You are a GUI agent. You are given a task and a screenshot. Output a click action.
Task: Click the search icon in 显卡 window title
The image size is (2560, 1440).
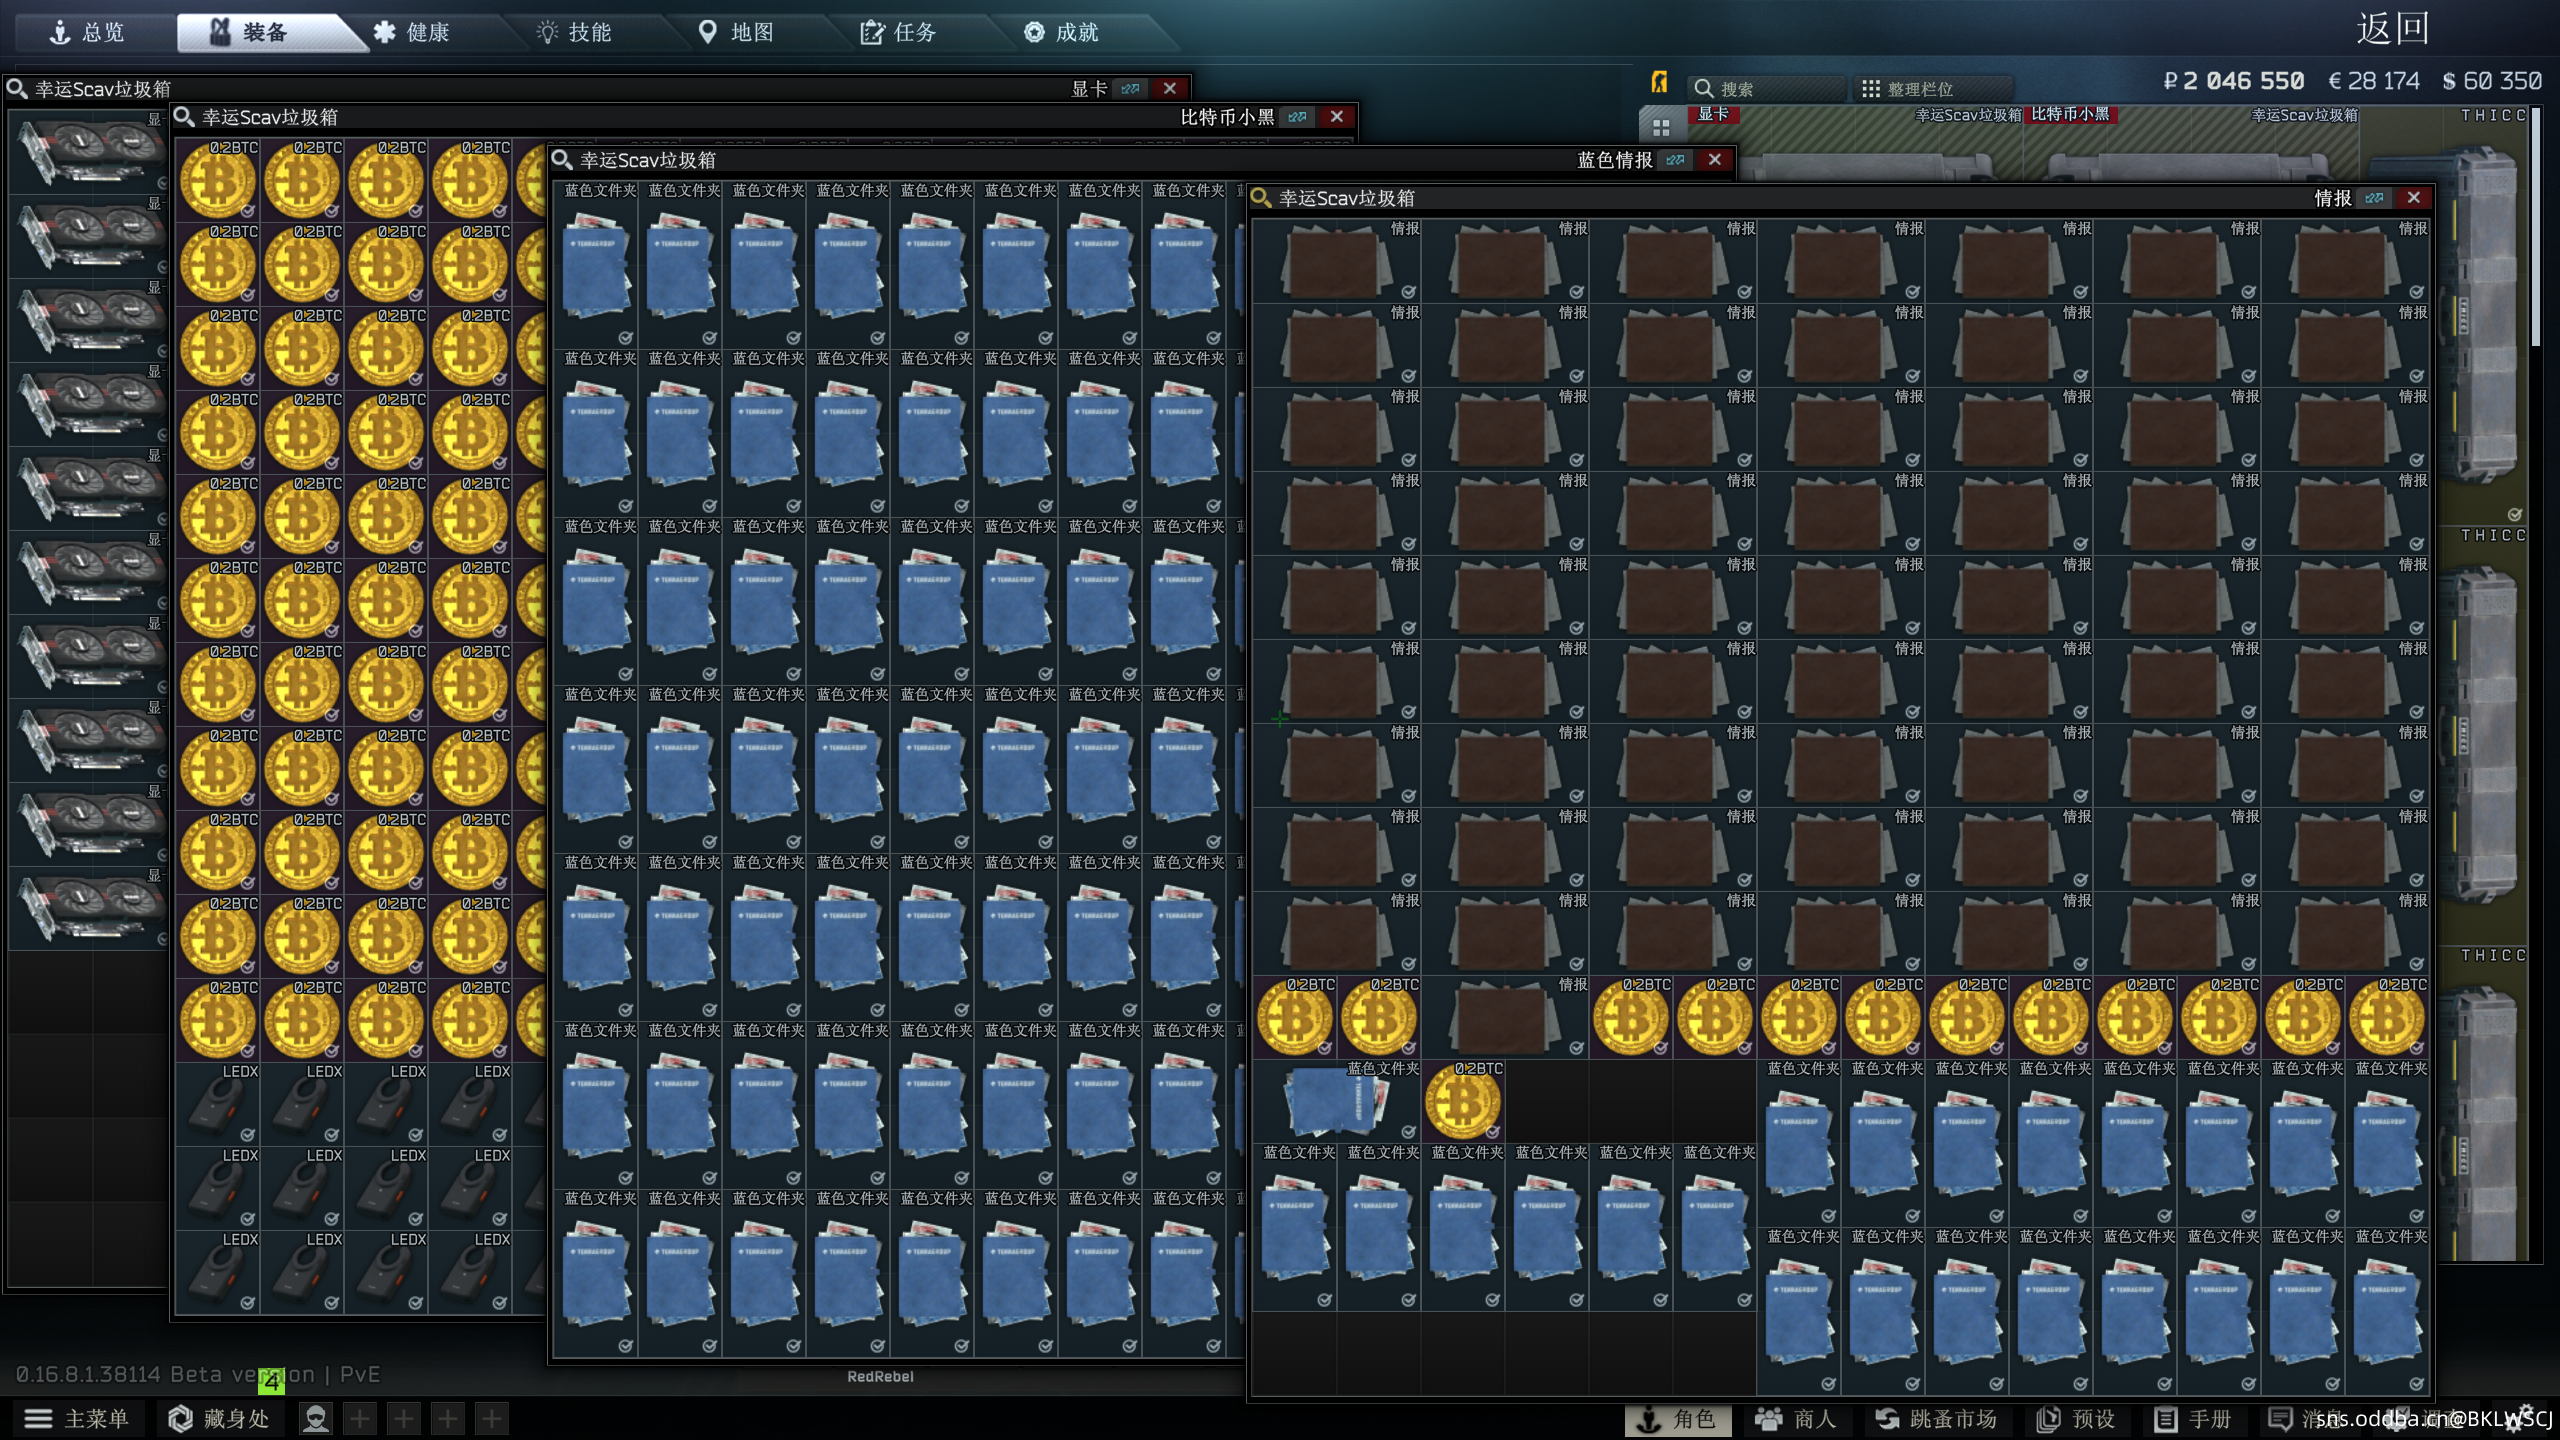[x=16, y=89]
